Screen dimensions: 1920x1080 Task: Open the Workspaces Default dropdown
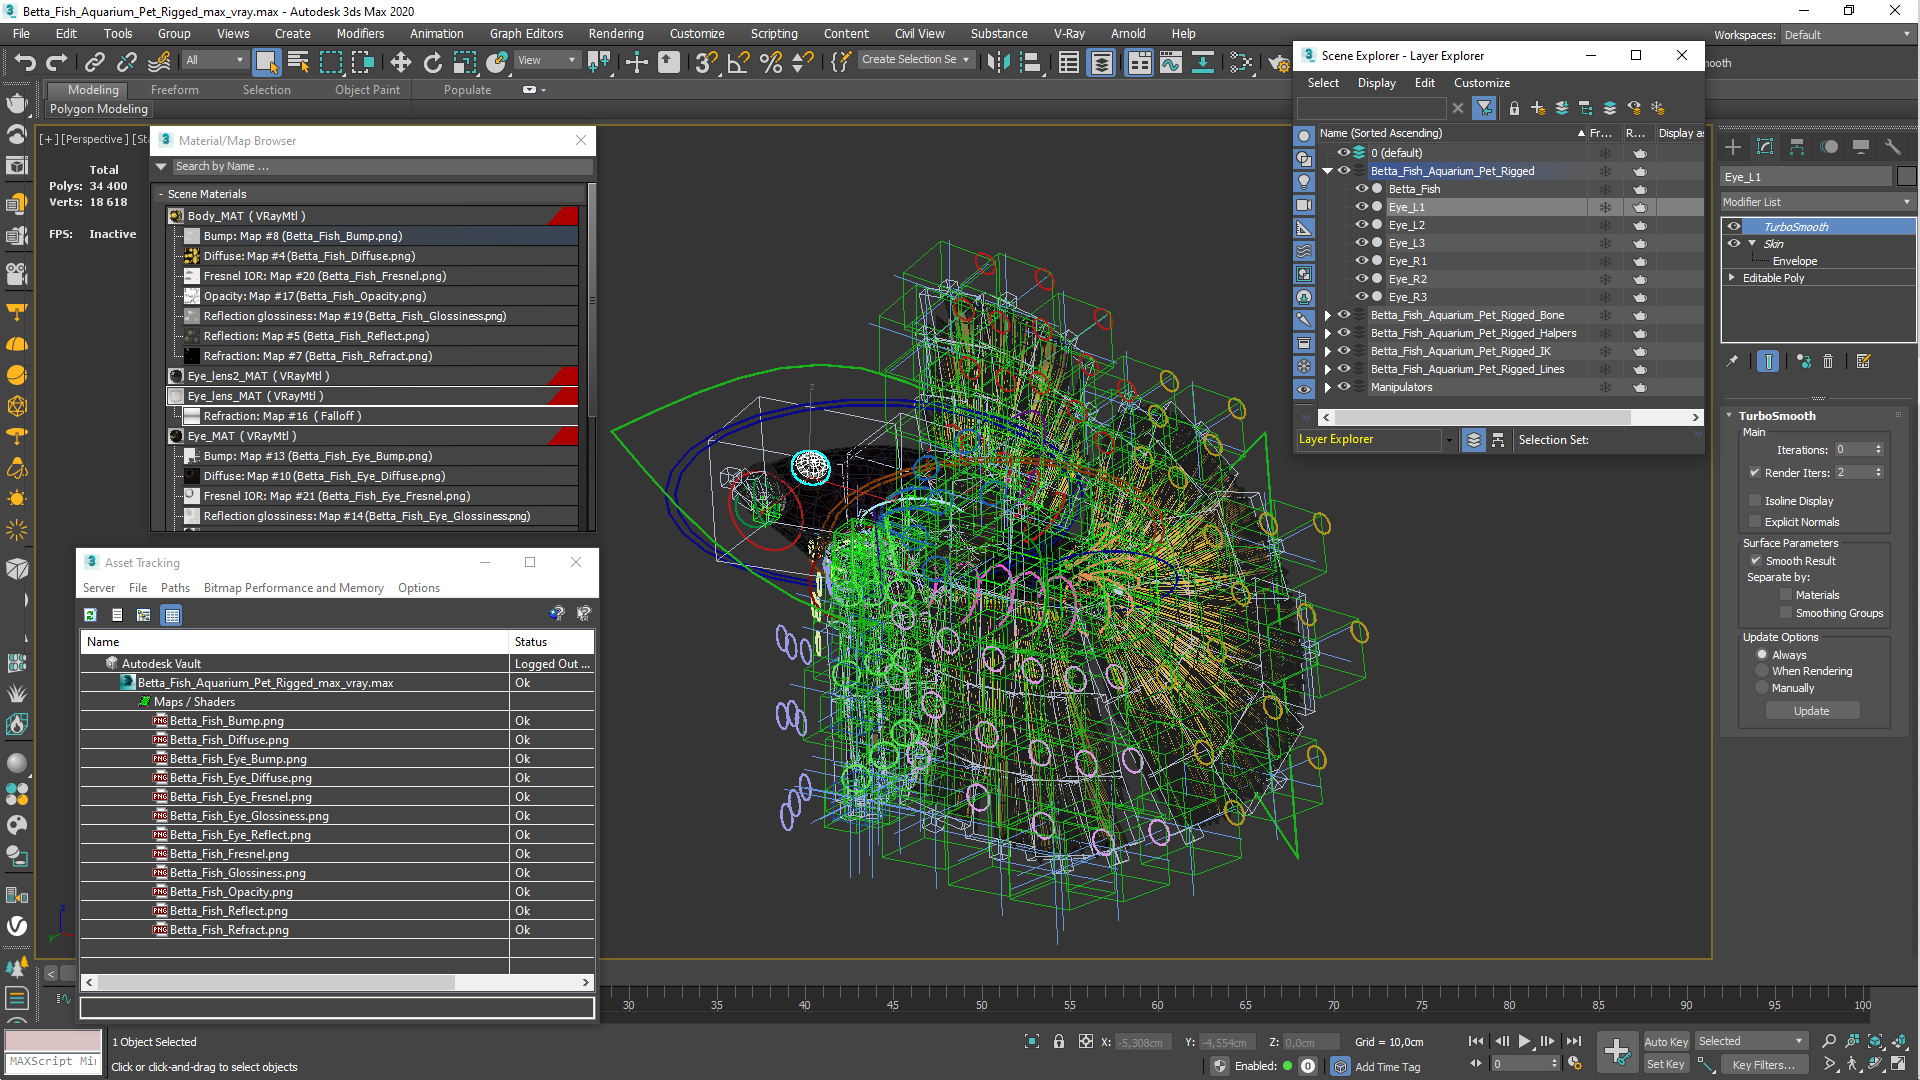tap(1846, 35)
